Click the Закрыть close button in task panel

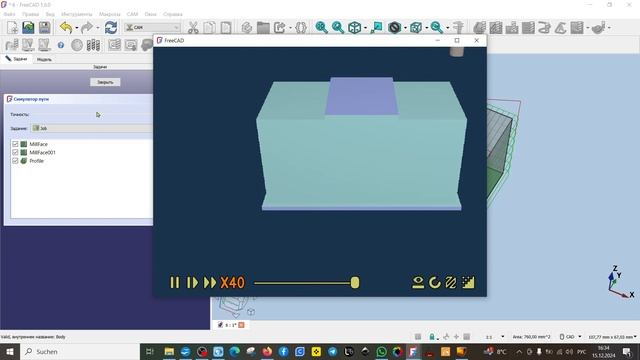(x=105, y=82)
